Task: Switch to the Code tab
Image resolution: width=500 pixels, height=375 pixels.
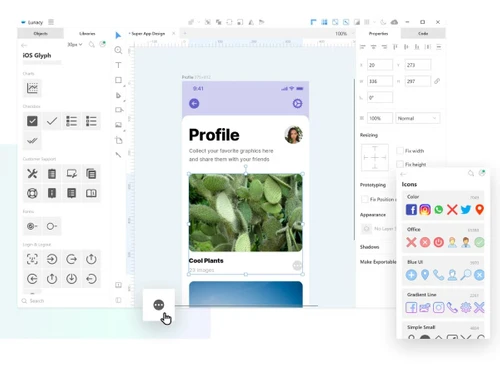Action: [423, 33]
